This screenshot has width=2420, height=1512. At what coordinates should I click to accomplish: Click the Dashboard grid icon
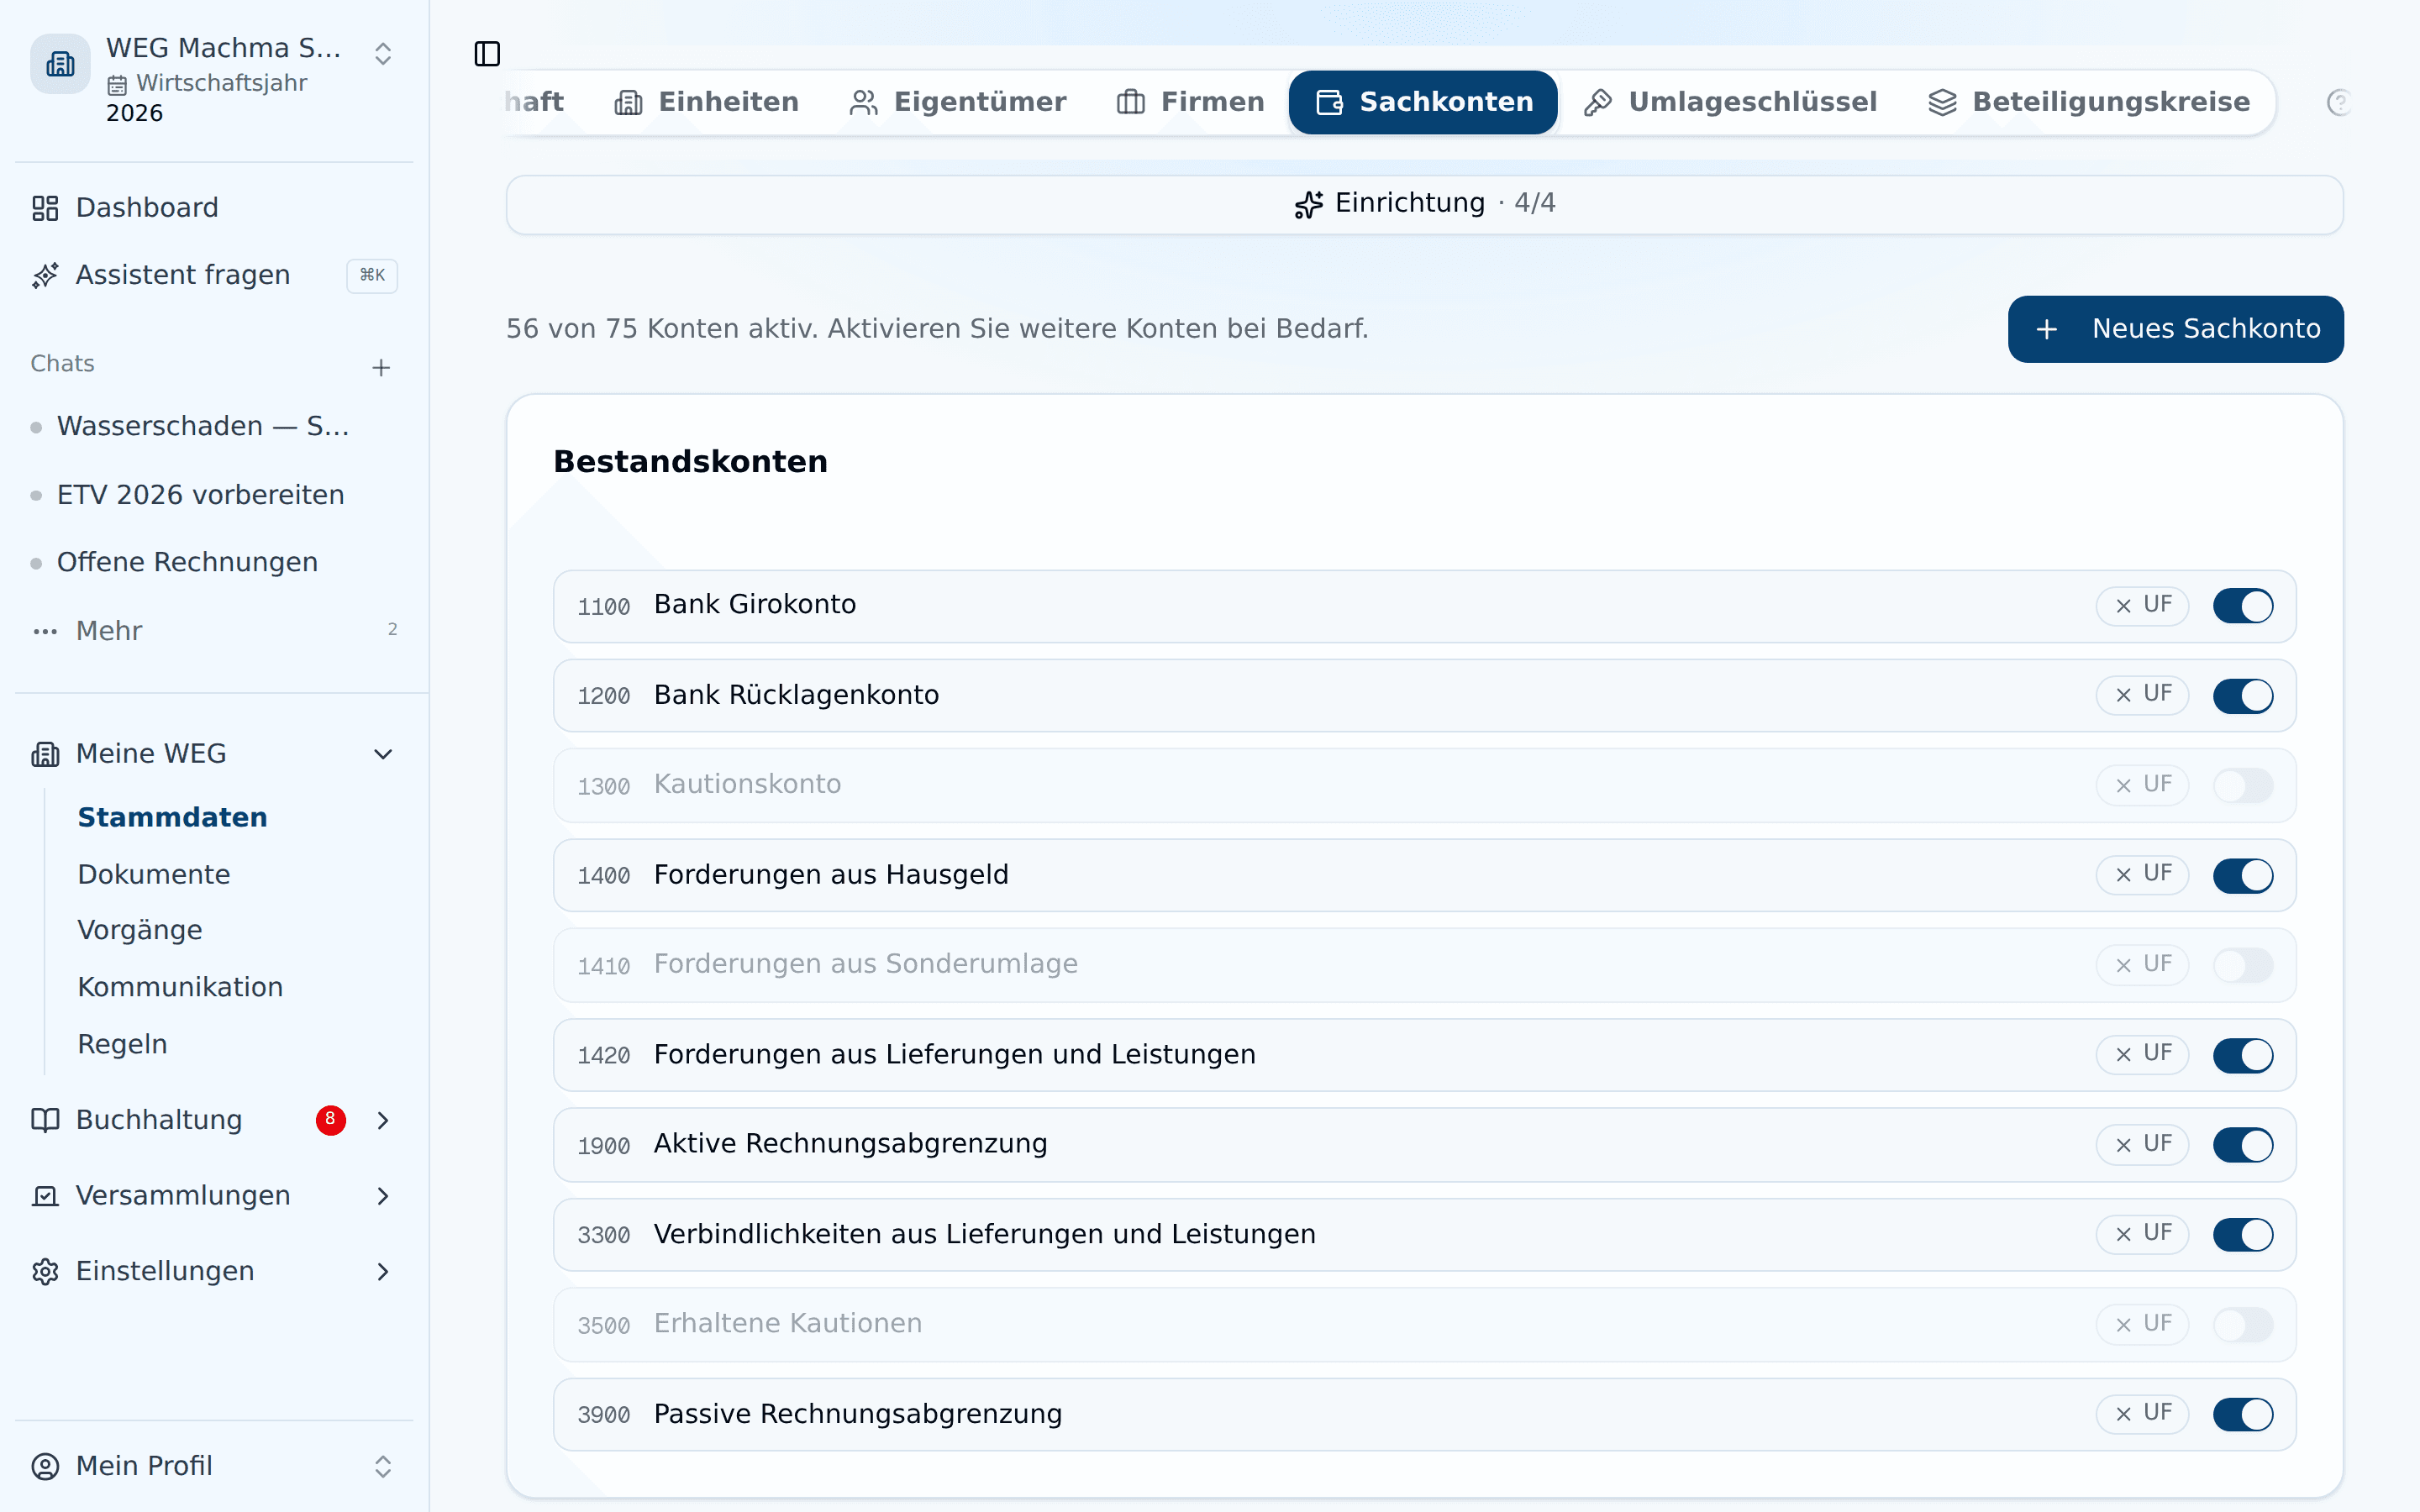[x=45, y=208]
